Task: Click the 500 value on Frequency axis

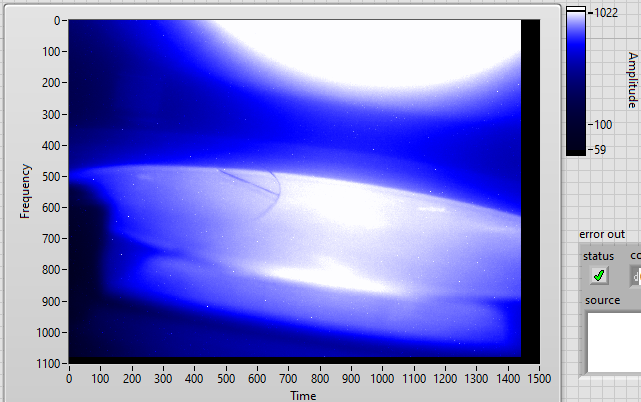Action: pos(52,177)
